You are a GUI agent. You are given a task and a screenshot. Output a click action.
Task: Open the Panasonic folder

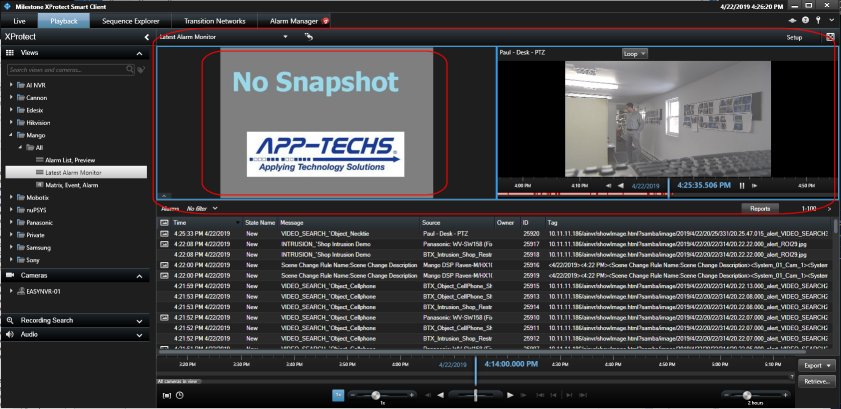[39, 222]
